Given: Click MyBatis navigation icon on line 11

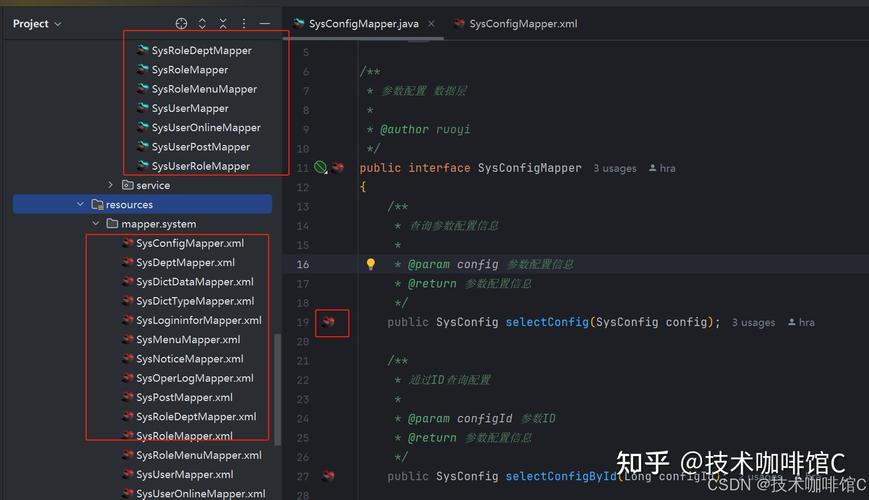Looking at the screenshot, I should [338, 167].
